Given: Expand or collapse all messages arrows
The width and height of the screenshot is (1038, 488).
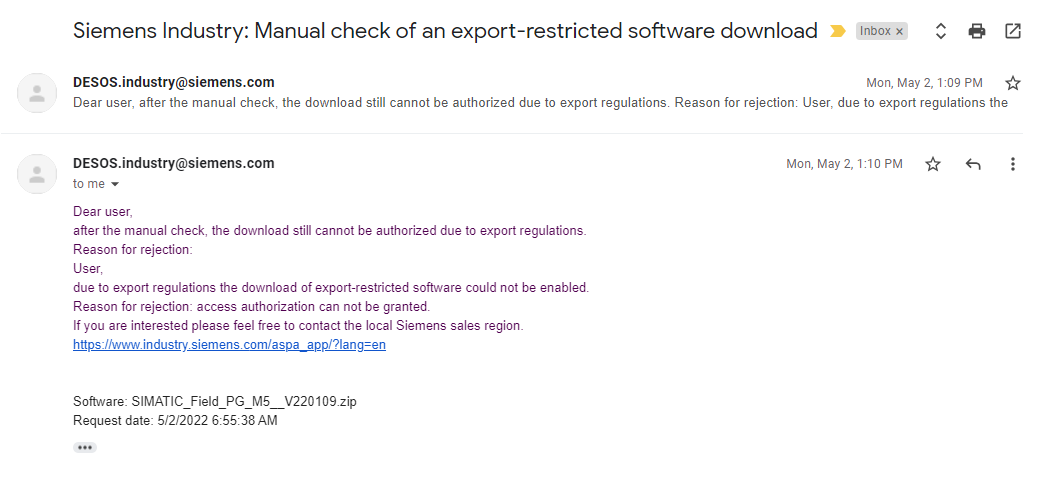Looking at the screenshot, I should click(x=940, y=31).
